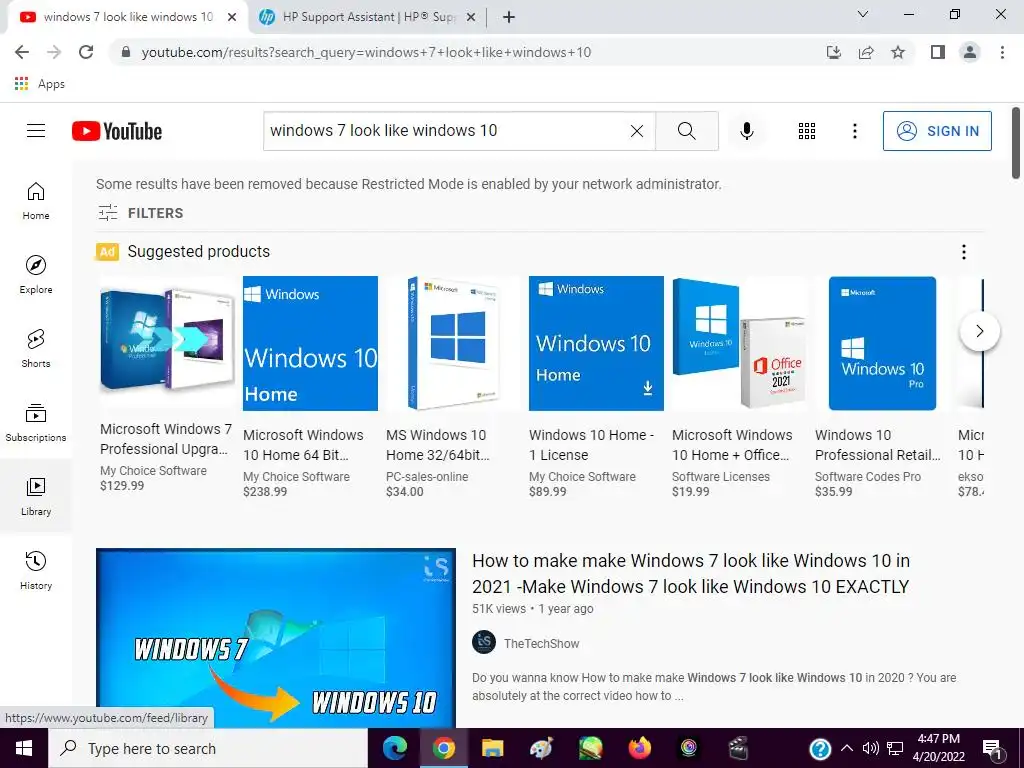Click the magnifier search button

coord(686,131)
